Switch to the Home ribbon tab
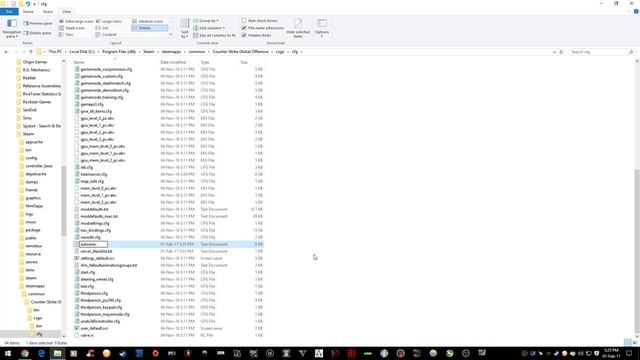 [x=28, y=11]
